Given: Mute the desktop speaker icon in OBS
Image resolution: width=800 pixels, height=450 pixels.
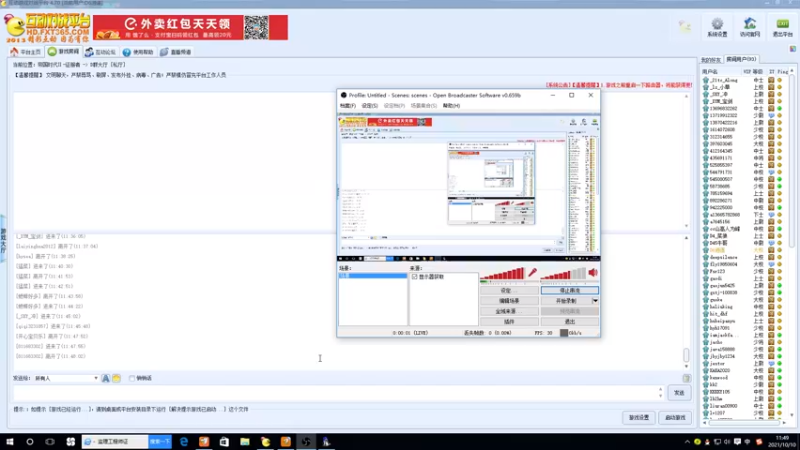Looking at the screenshot, I should [593, 273].
